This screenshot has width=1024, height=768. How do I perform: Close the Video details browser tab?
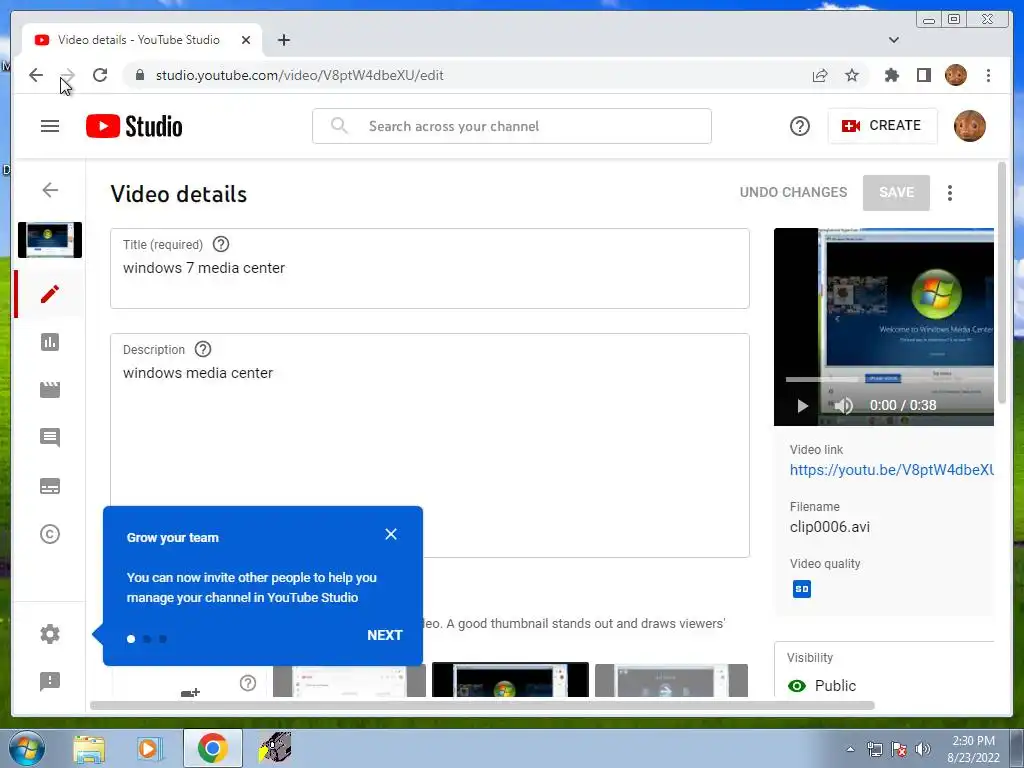(246, 40)
